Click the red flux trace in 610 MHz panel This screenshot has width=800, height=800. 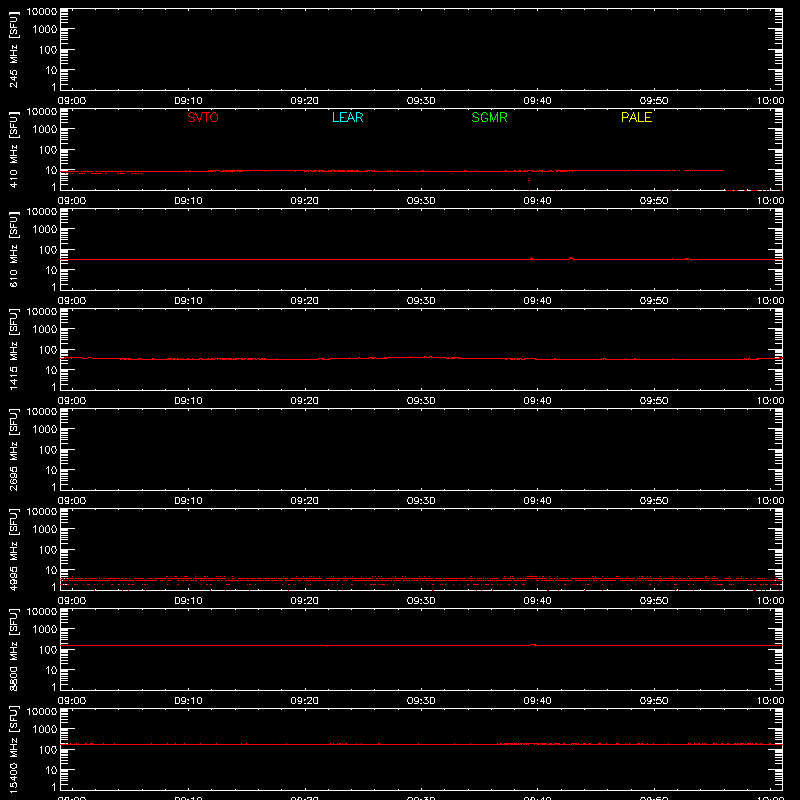click(421, 259)
